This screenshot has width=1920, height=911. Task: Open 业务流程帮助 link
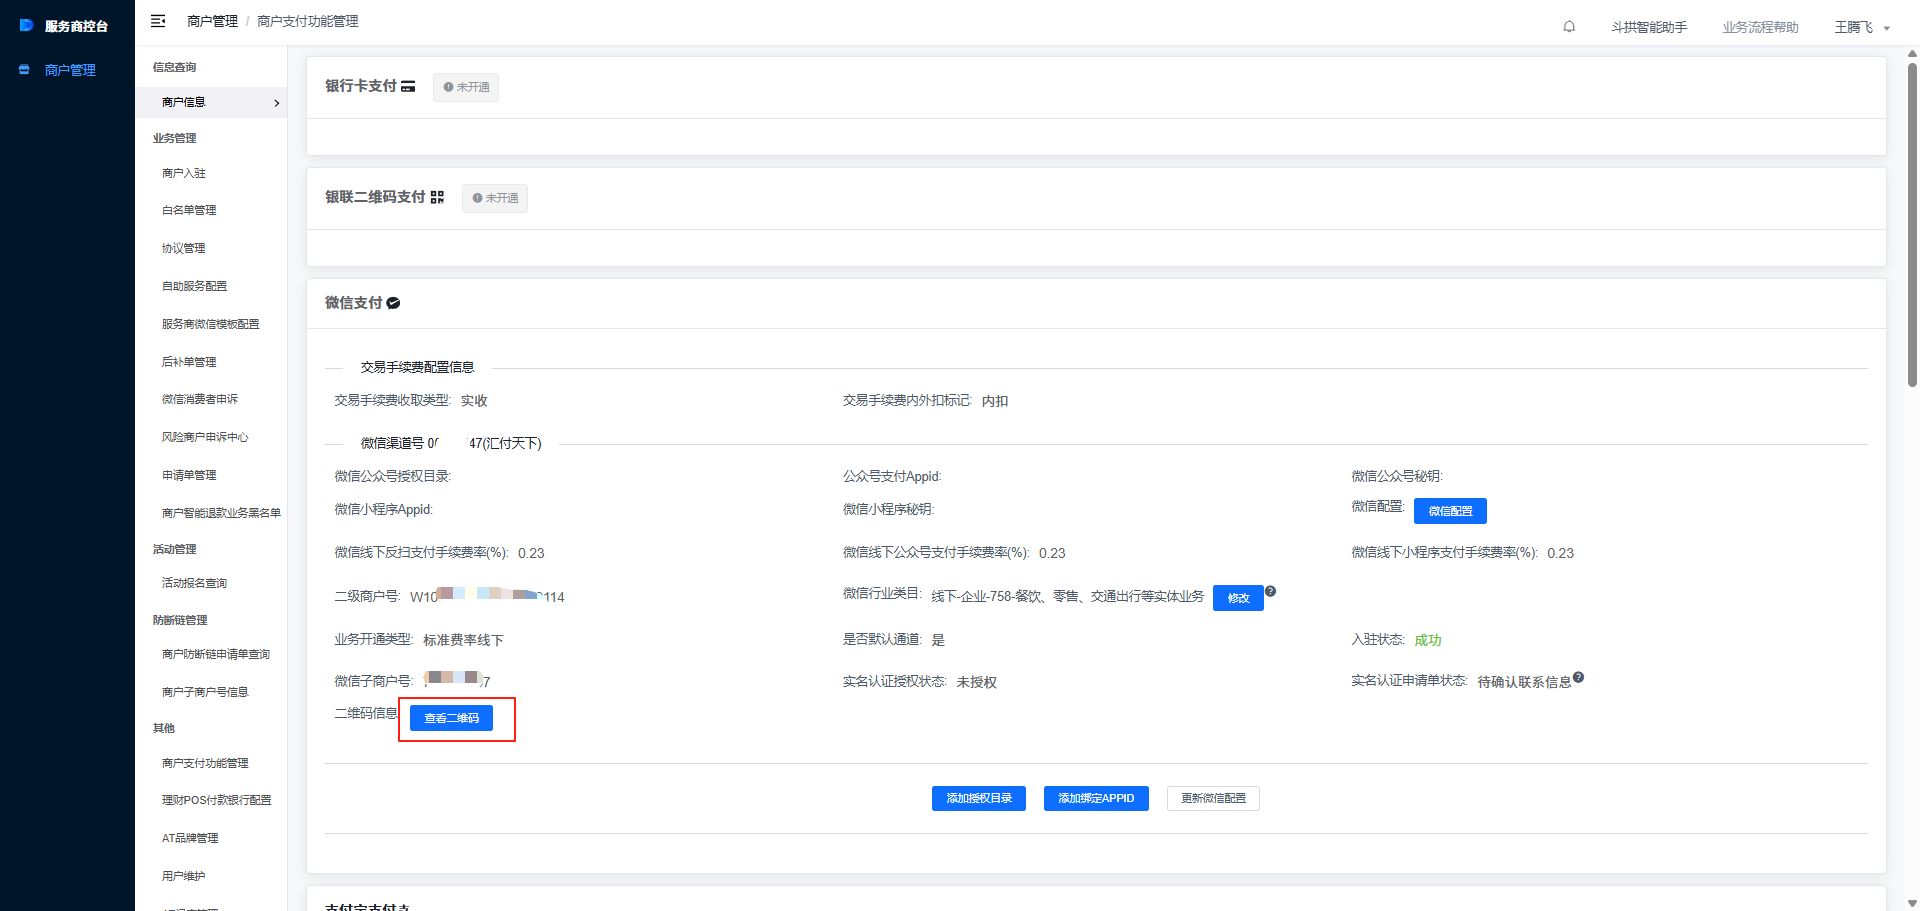1760,27
